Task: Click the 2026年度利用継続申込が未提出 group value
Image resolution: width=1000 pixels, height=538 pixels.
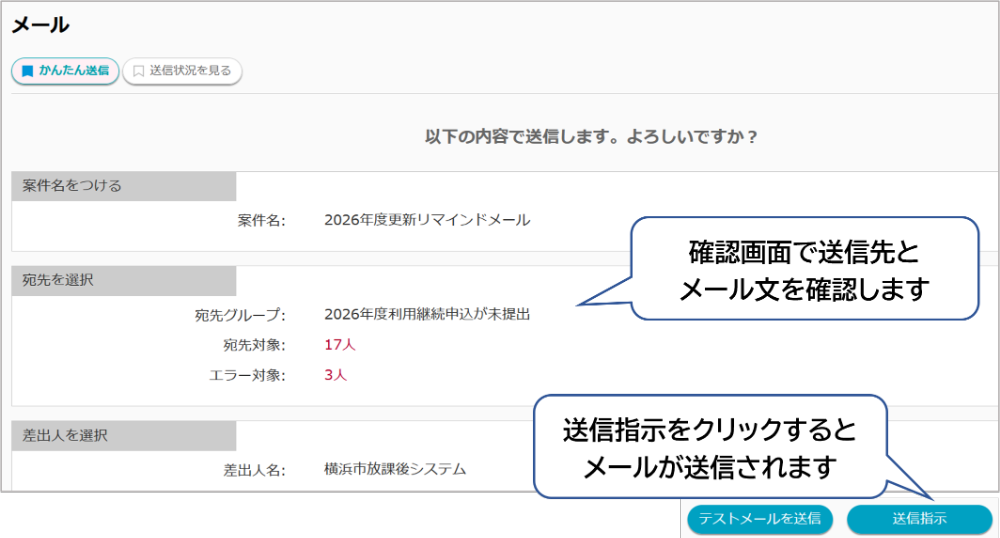Action: pyautogui.click(x=427, y=314)
